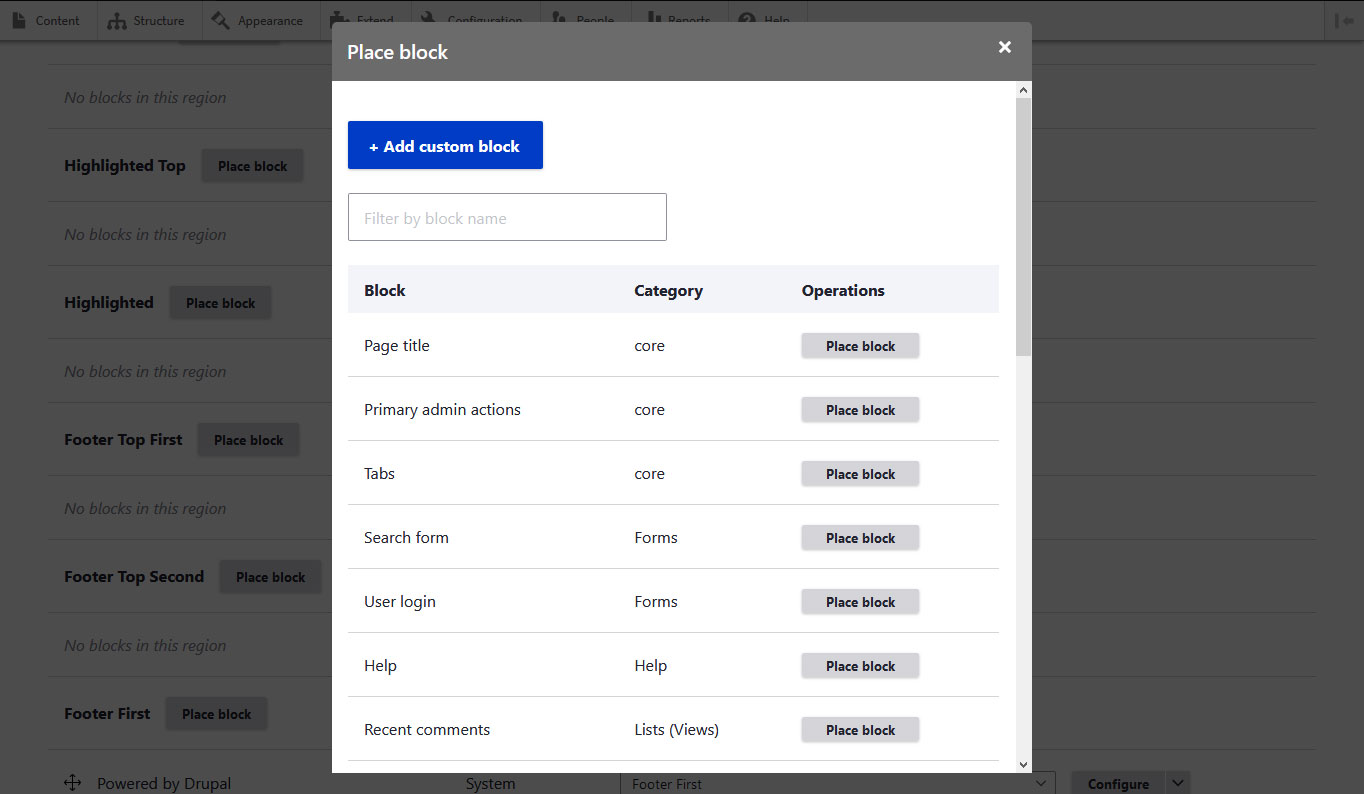
Task: Click Place block beside Footer Top First
Action: pos(248,440)
